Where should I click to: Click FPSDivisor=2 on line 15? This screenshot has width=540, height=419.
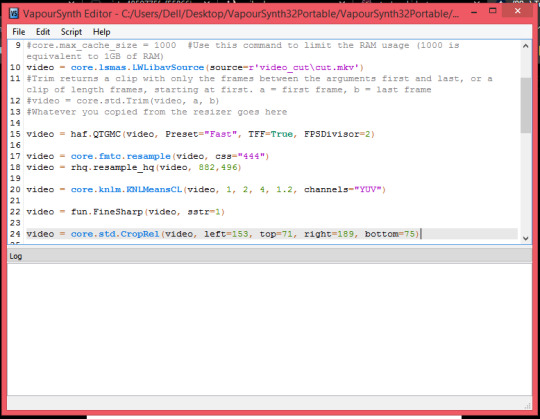click(x=337, y=134)
